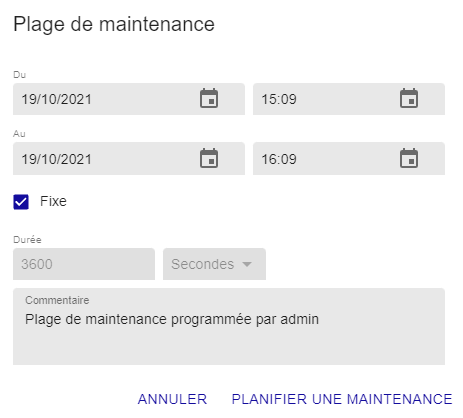Cancel with the ANNULER button
This screenshot has height=418, width=463.
click(x=172, y=399)
